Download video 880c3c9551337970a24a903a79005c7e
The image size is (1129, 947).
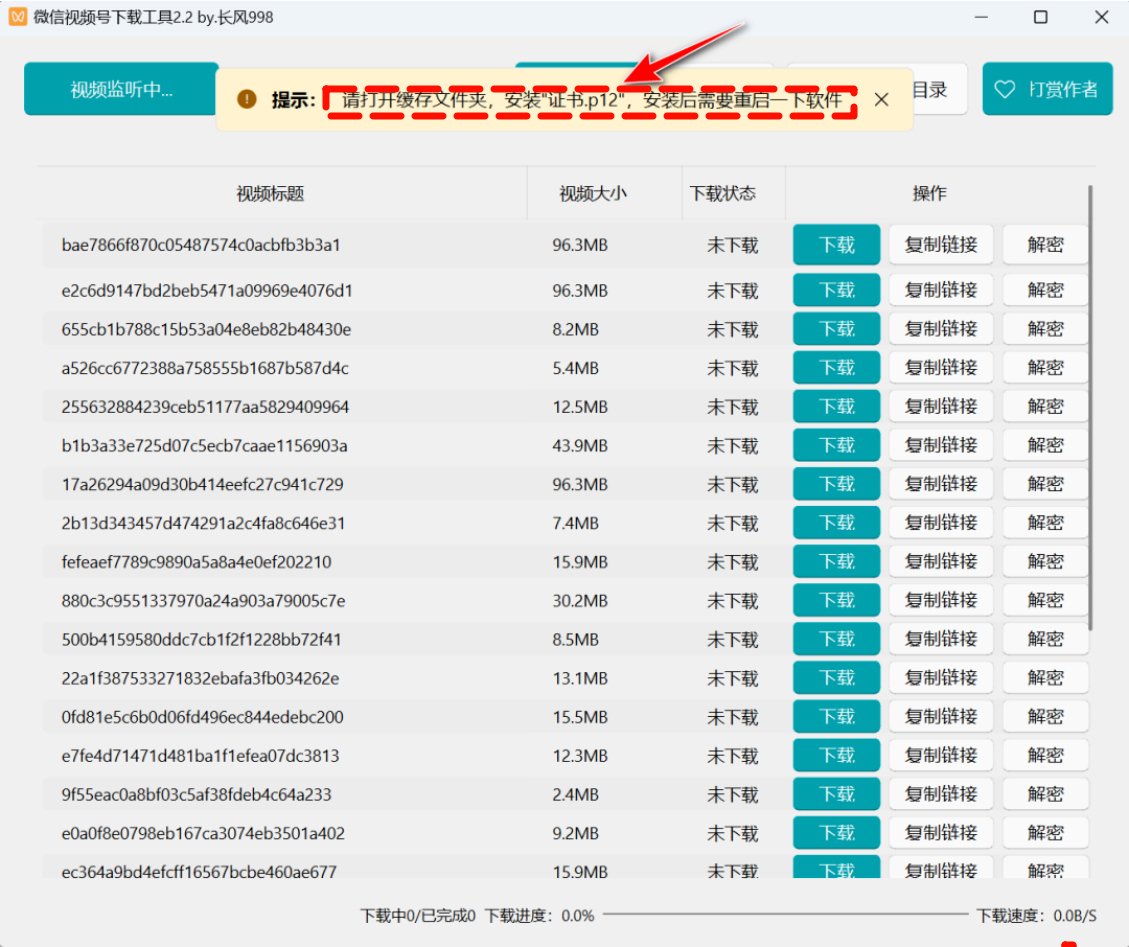tap(837, 601)
